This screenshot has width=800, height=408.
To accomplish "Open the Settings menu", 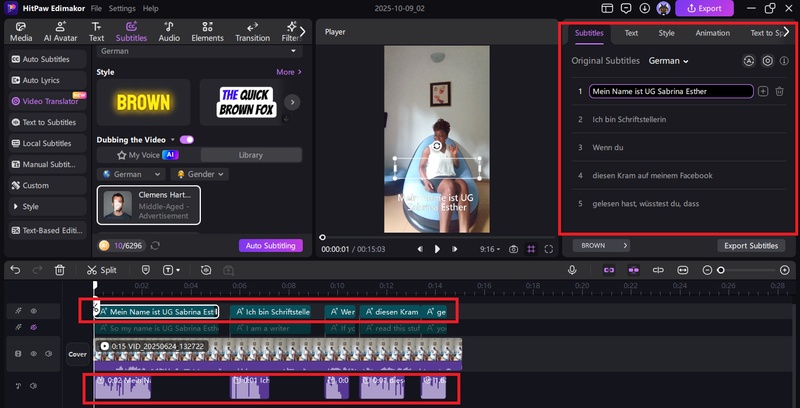I will pyautogui.click(x=122, y=8).
